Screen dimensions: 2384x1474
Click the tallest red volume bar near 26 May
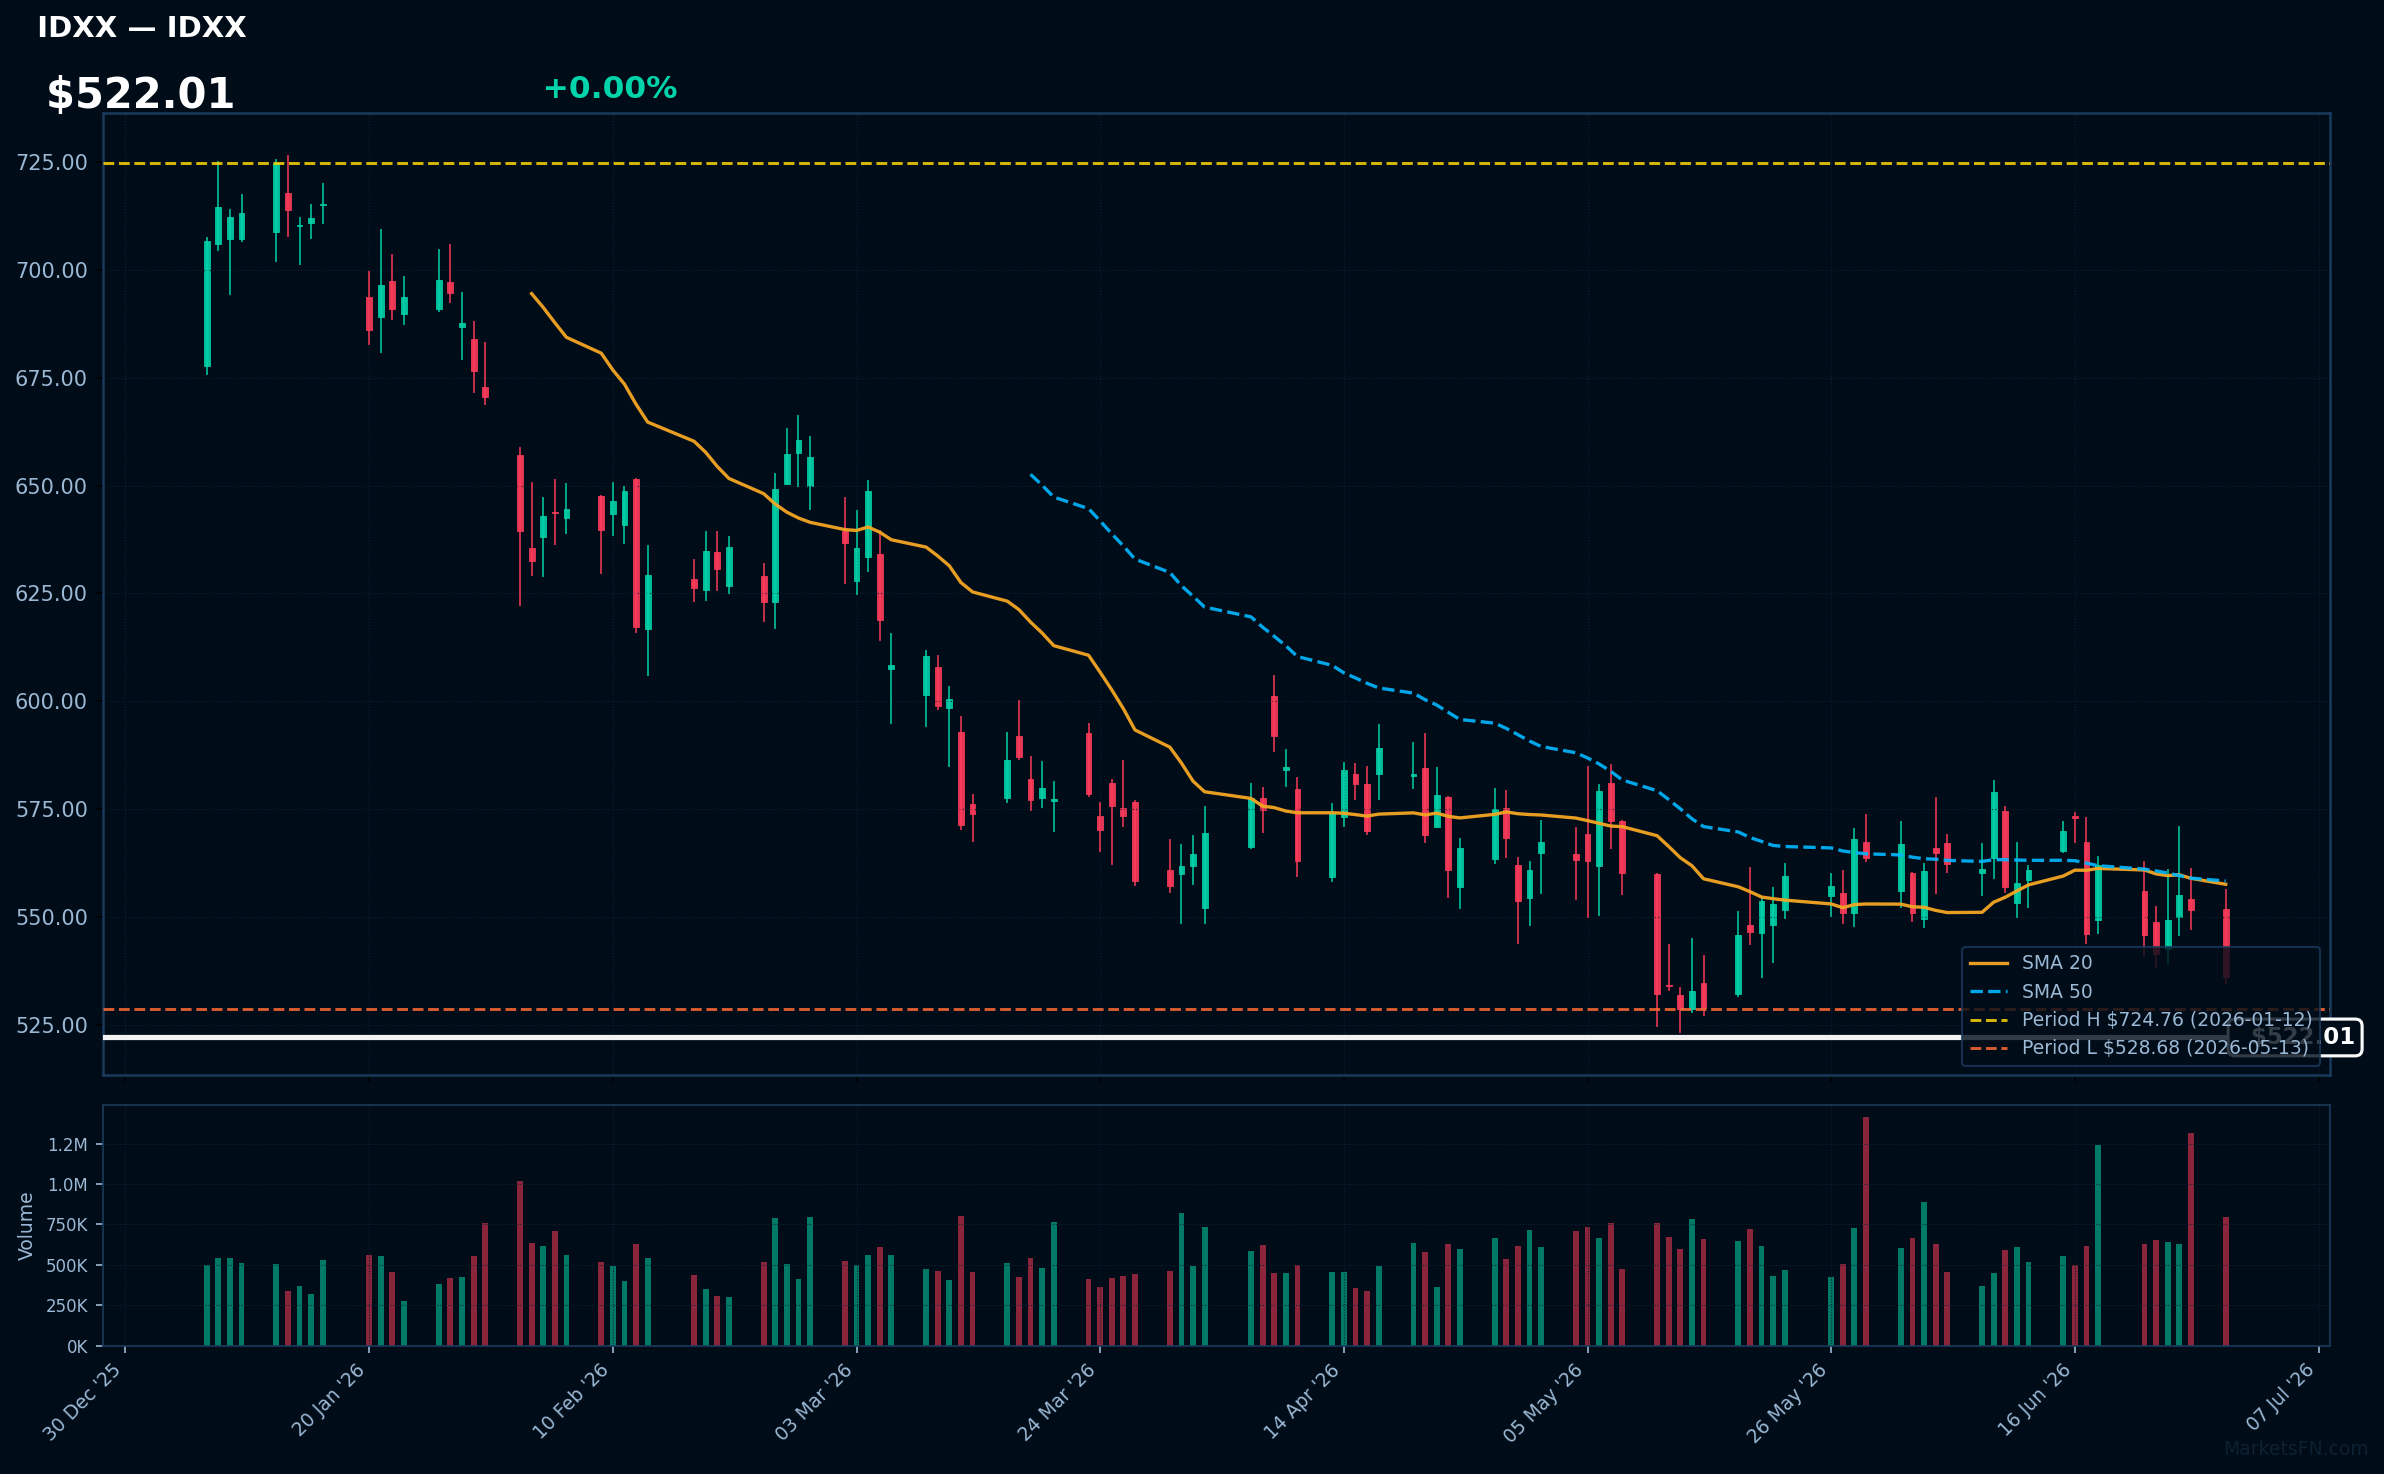click(x=1866, y=1231)
